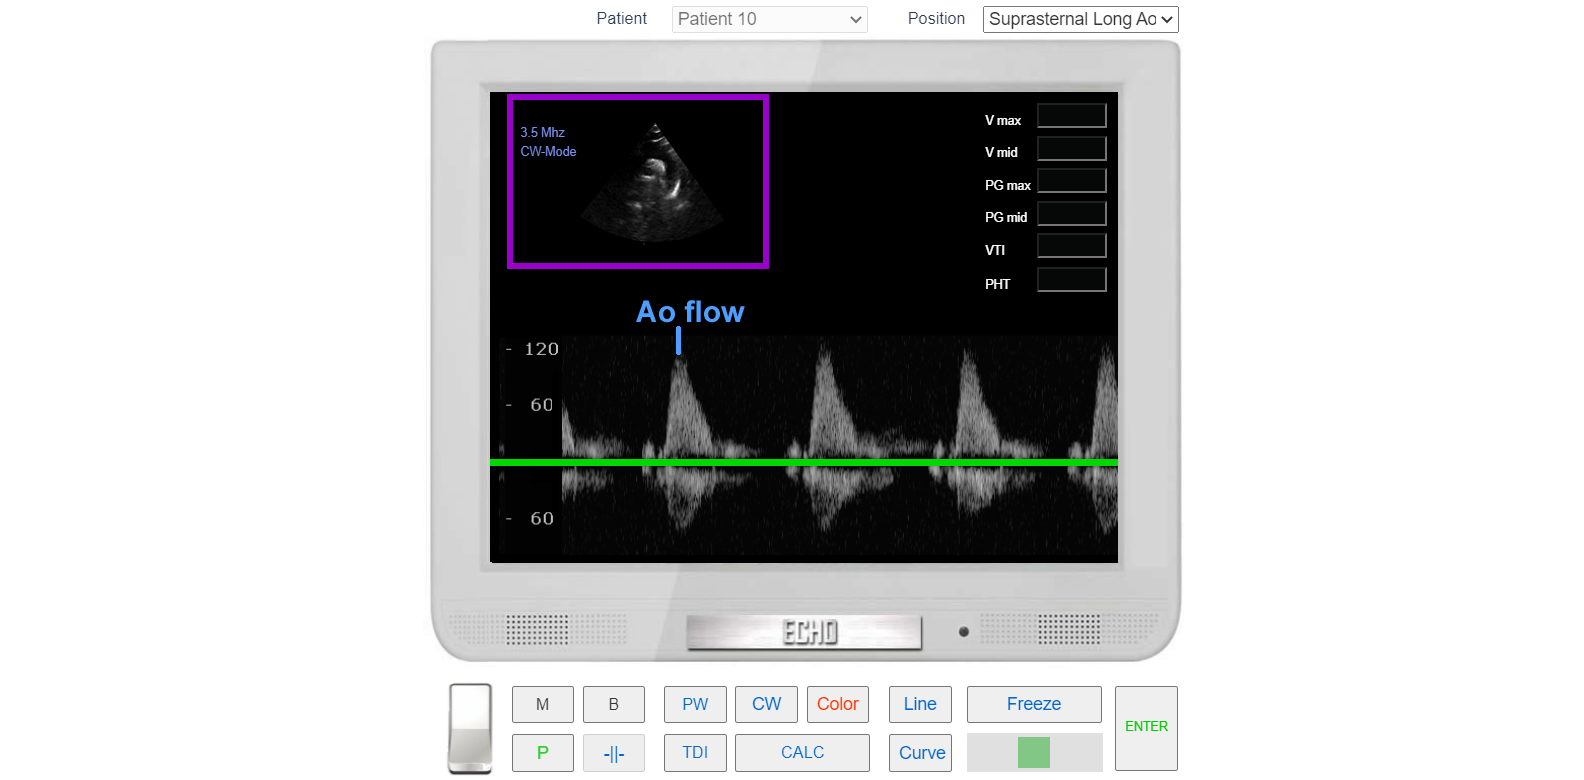
Task: Activate PW Doppler mode
Action: (695, 704)
